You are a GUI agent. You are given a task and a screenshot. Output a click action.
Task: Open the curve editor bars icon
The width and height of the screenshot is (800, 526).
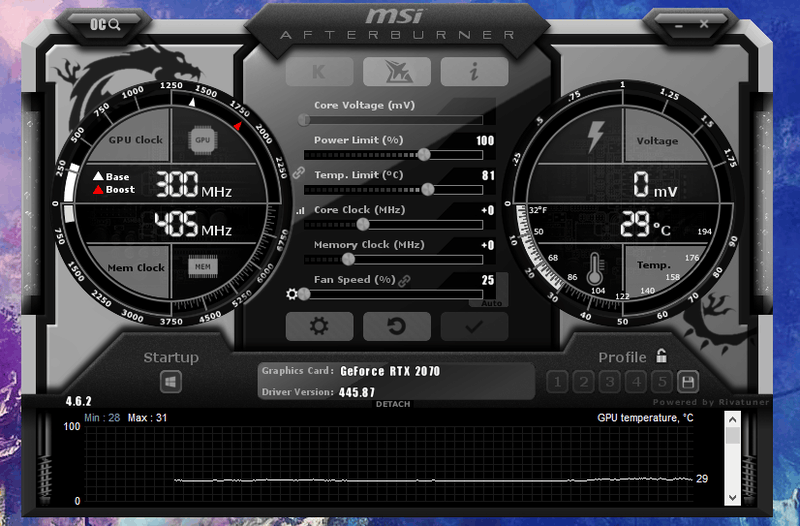pyautogui.click(x=300, y=210)
